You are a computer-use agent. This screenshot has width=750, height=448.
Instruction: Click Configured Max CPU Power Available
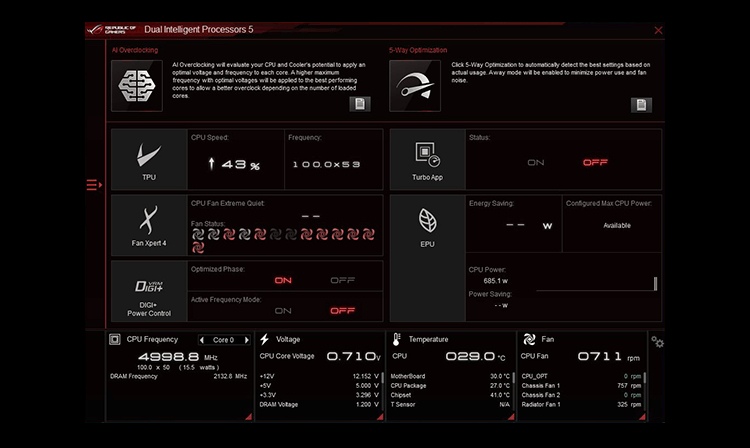coord(617,226)
